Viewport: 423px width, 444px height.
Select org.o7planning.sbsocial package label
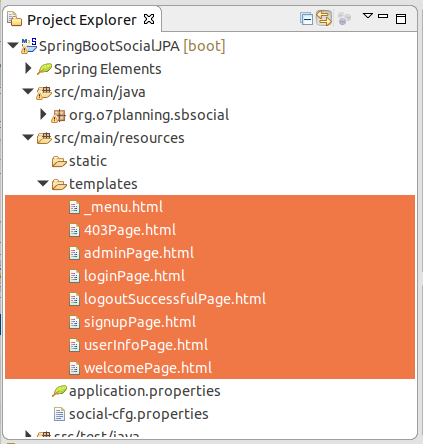click(149, 115)
